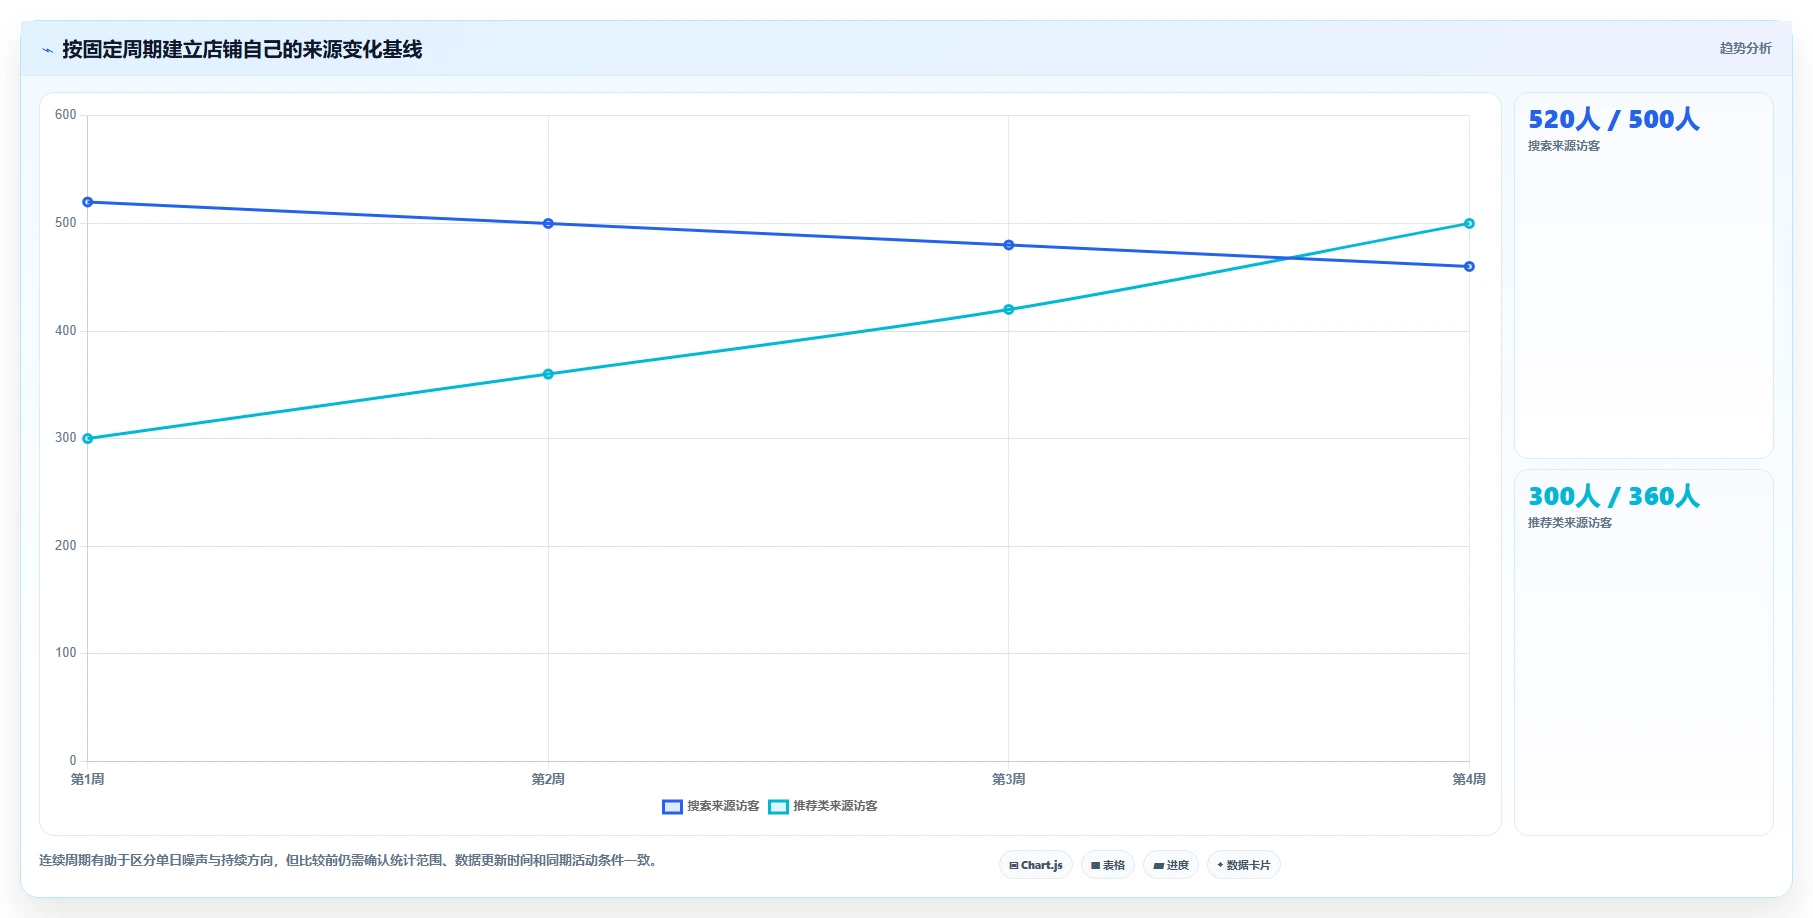Select the Chart.js chip
1813x918 pixels.
pyautogui.click(x=1036, y=865)
